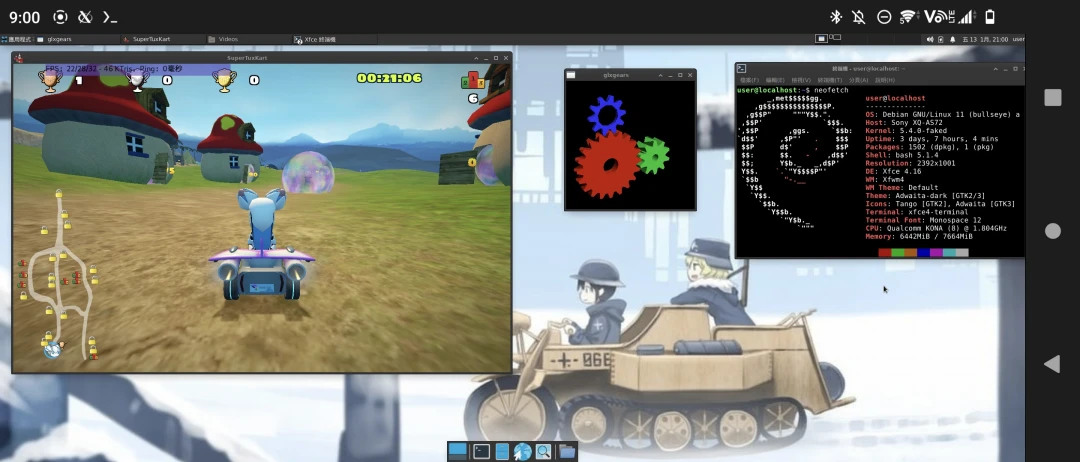1080x462 pixels.
Task: Open the application finder magnifier icon
Action: coord(543,452)
